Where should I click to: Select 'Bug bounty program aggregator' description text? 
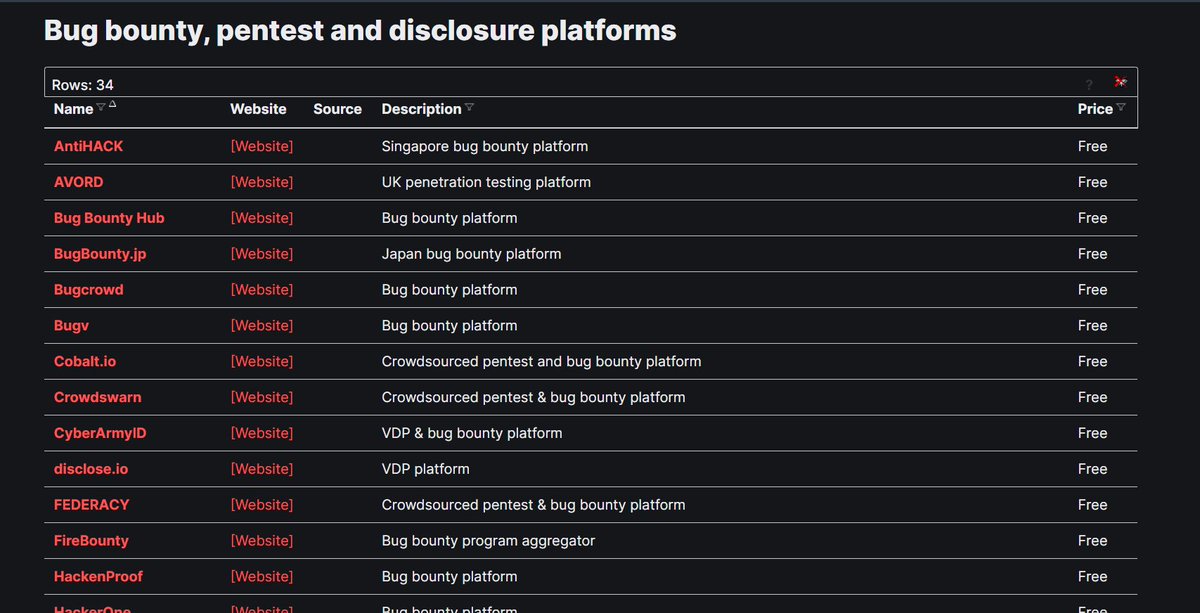coord(488,541)
